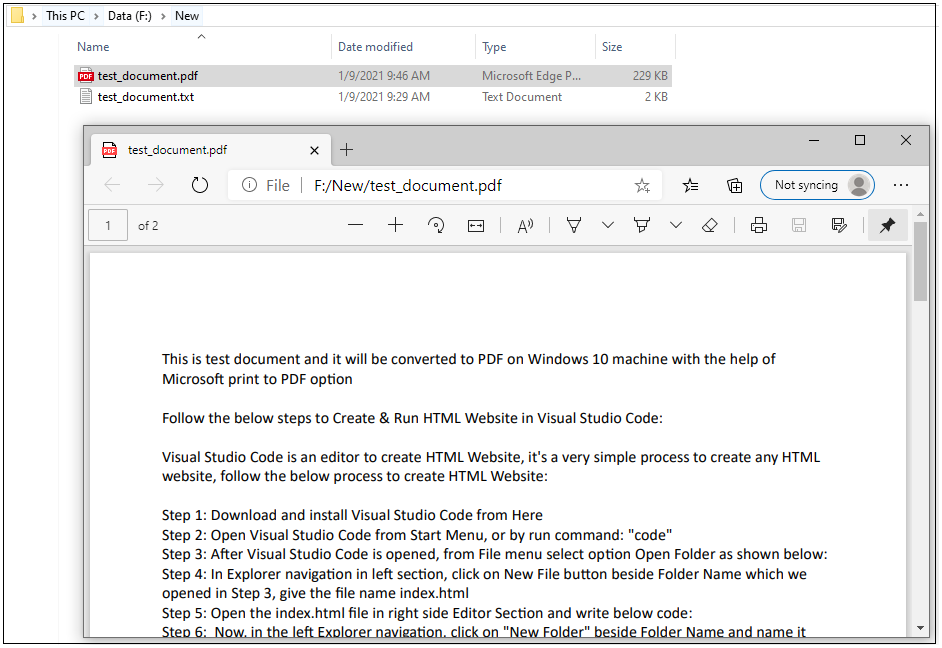Sort files by Name column header
942x648 pixels.
[x=93, y=47]
